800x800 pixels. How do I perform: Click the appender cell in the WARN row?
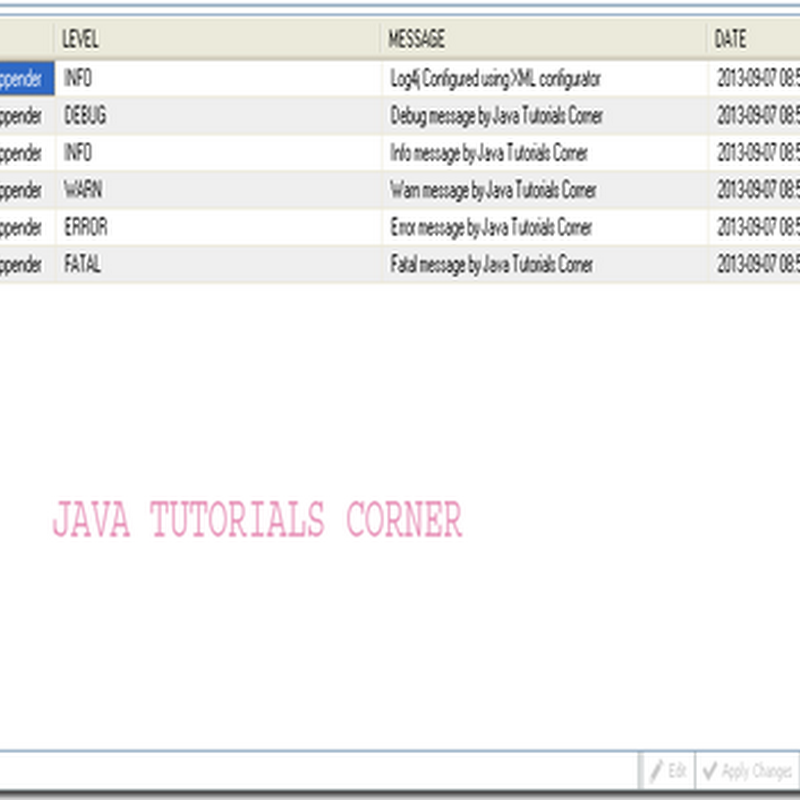click(27, 190)
